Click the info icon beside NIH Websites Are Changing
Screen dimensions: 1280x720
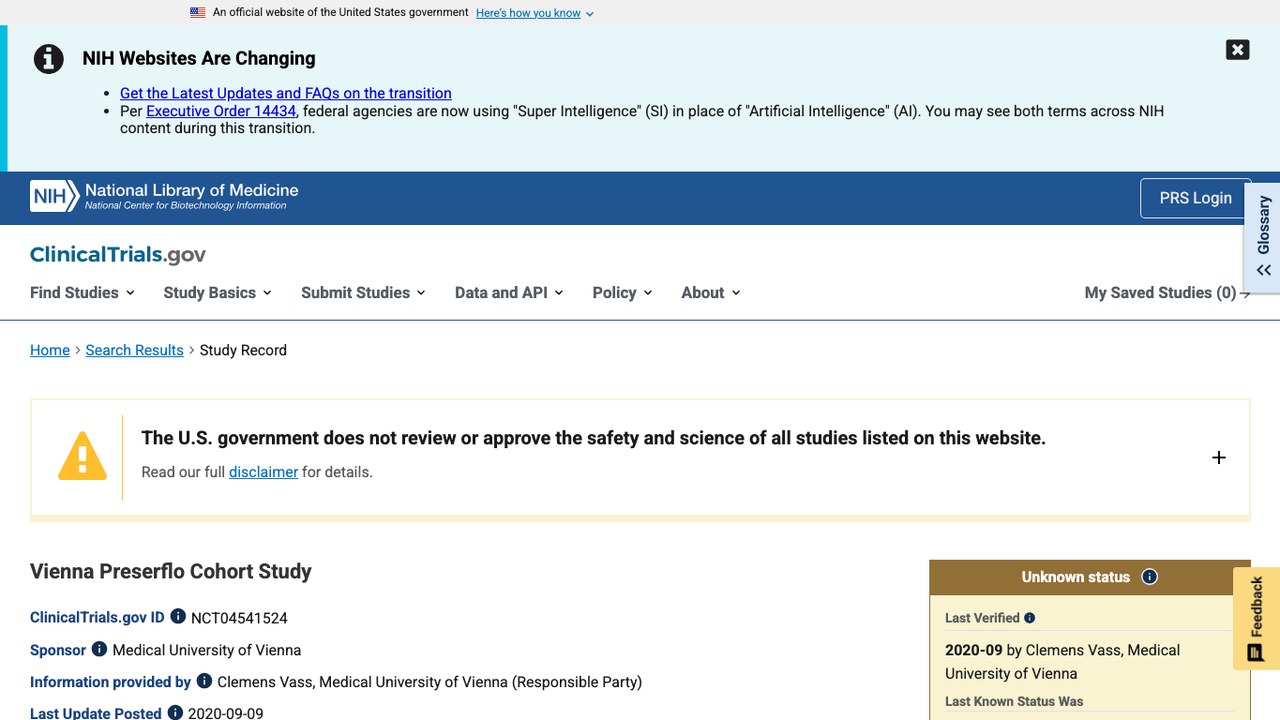[49, 59]
